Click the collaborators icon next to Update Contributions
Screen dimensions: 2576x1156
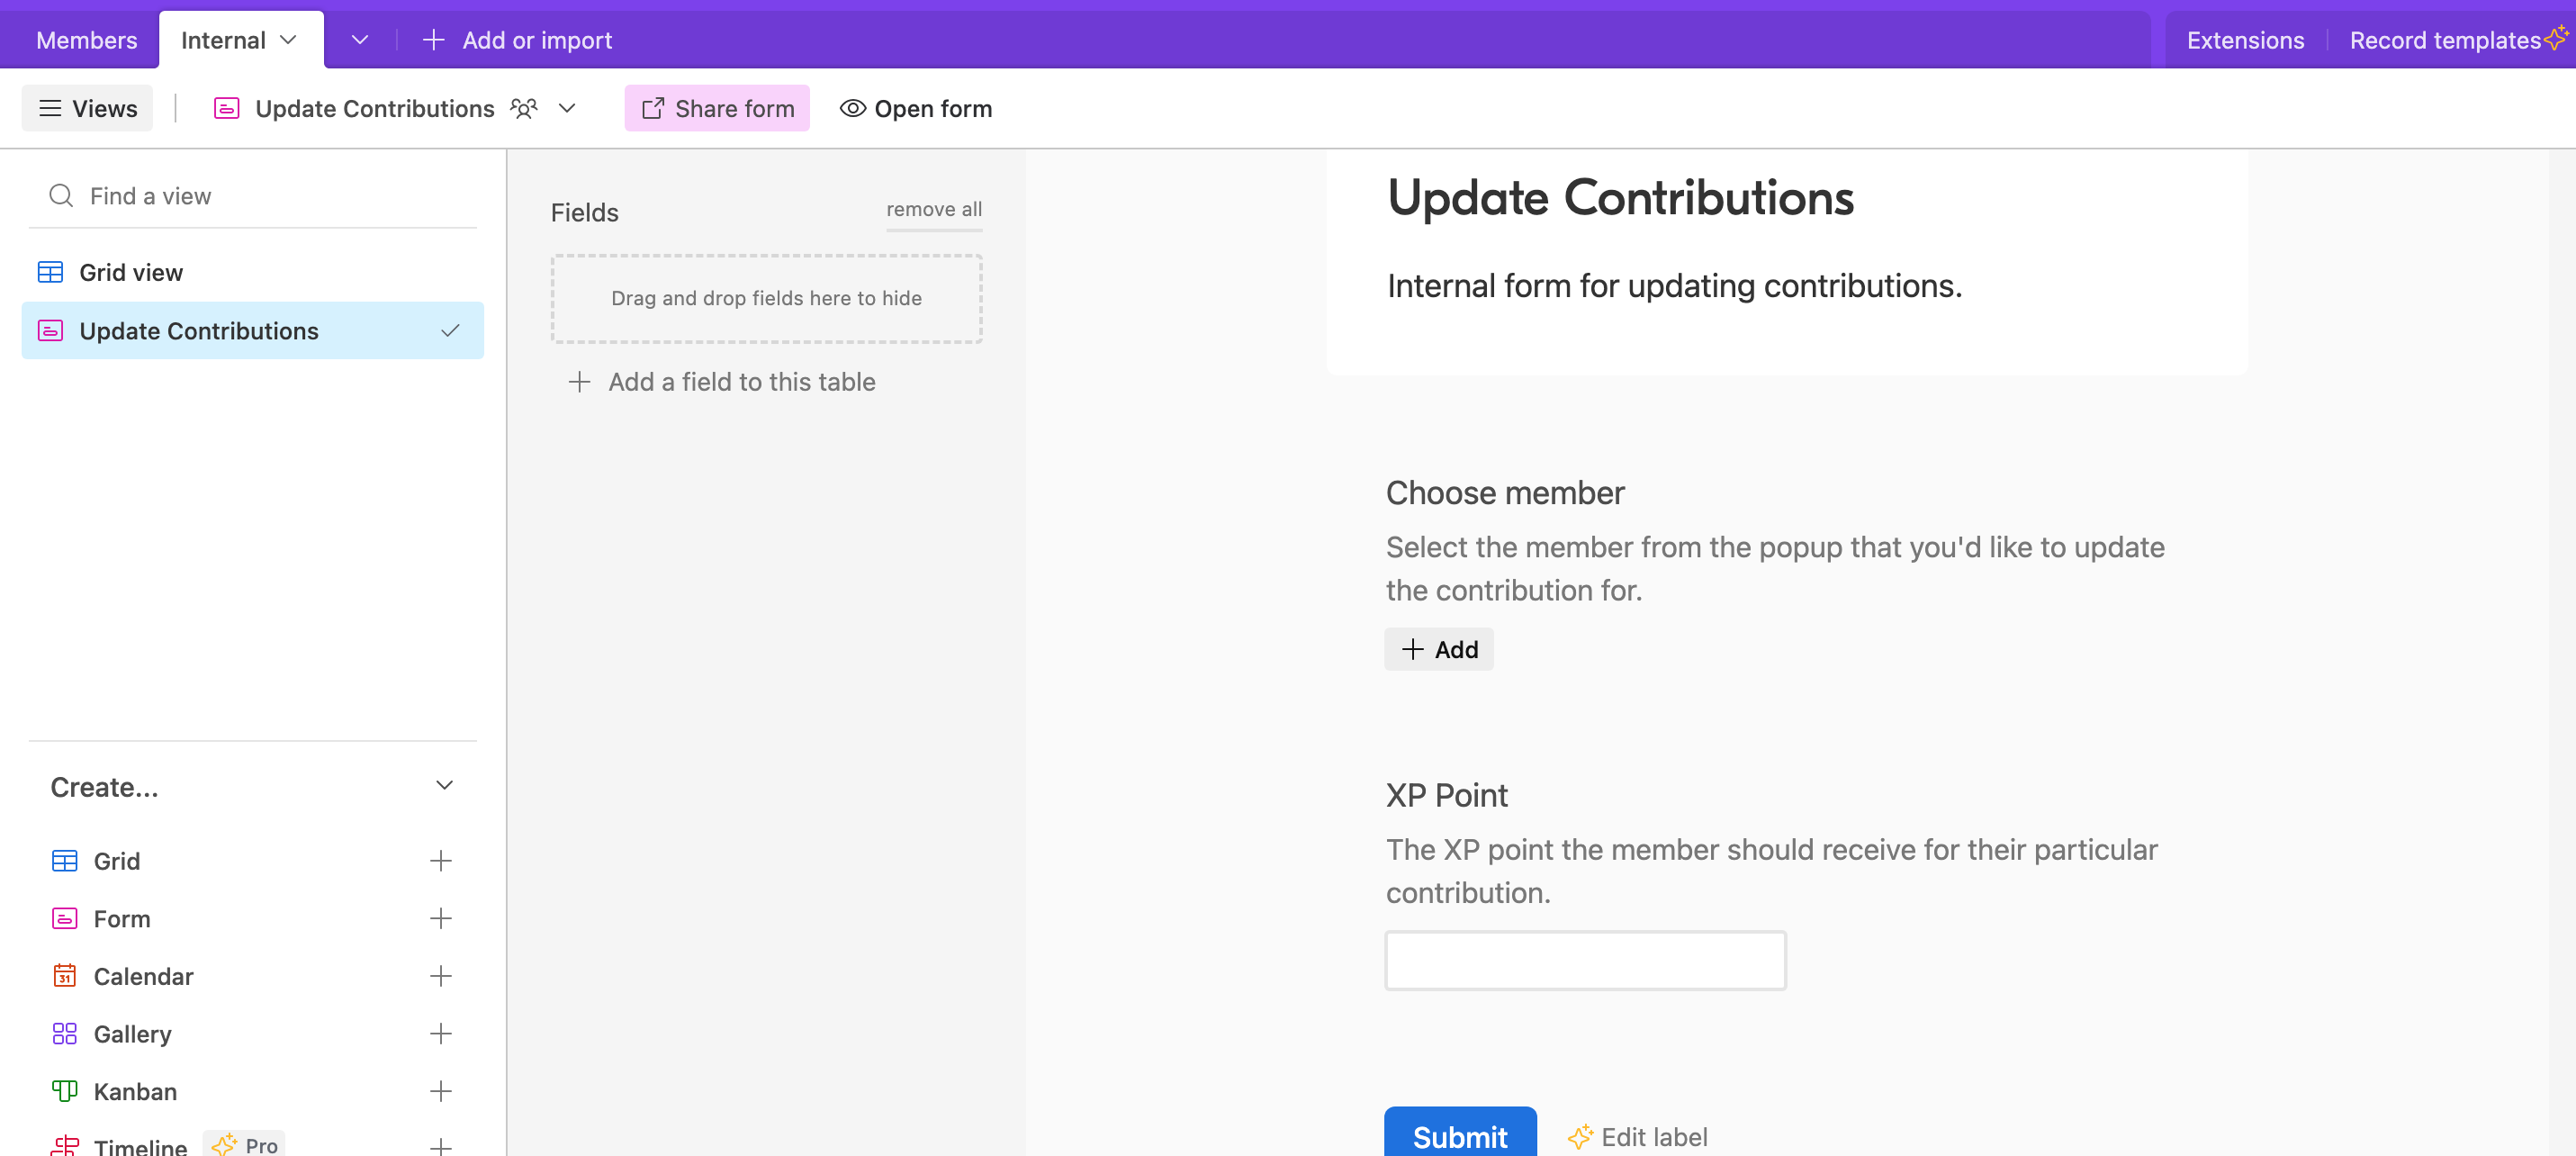pyautogui.click(x=524, y=108)
